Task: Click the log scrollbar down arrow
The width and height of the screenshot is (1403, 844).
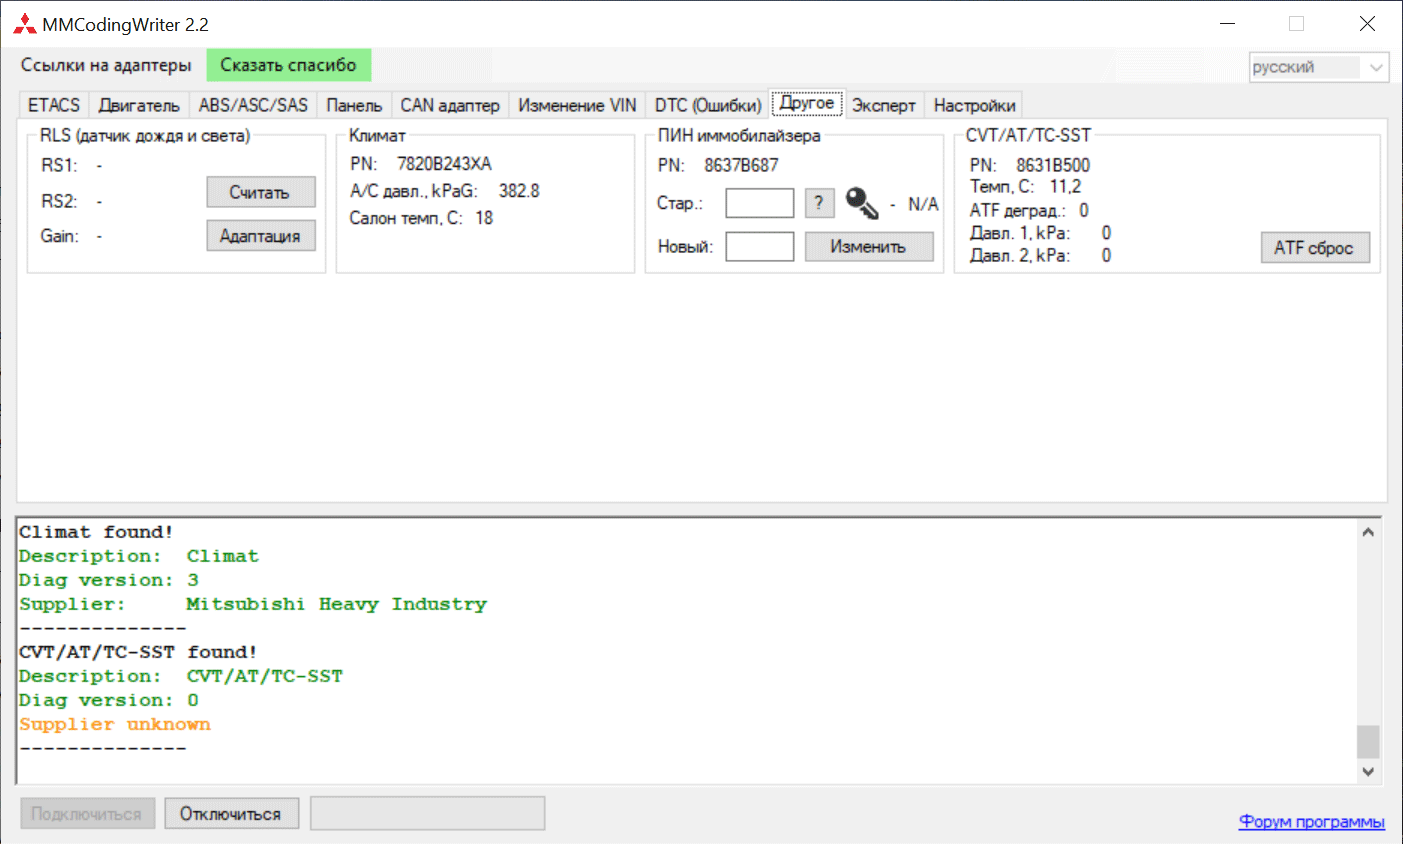Action: point(1368,771)
